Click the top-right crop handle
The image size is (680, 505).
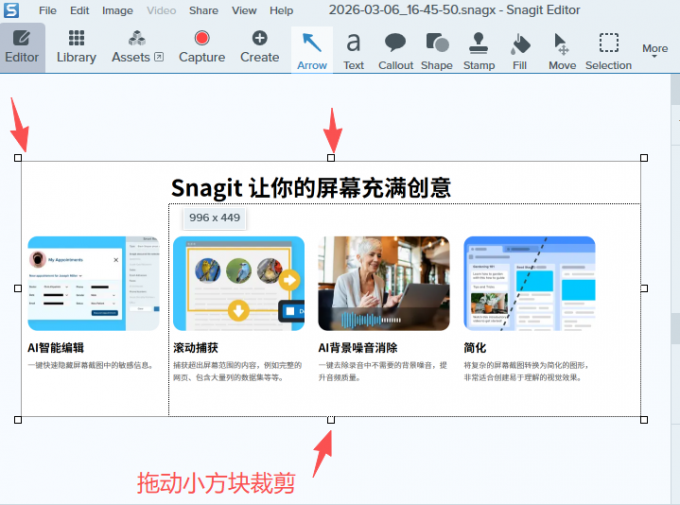644,158
